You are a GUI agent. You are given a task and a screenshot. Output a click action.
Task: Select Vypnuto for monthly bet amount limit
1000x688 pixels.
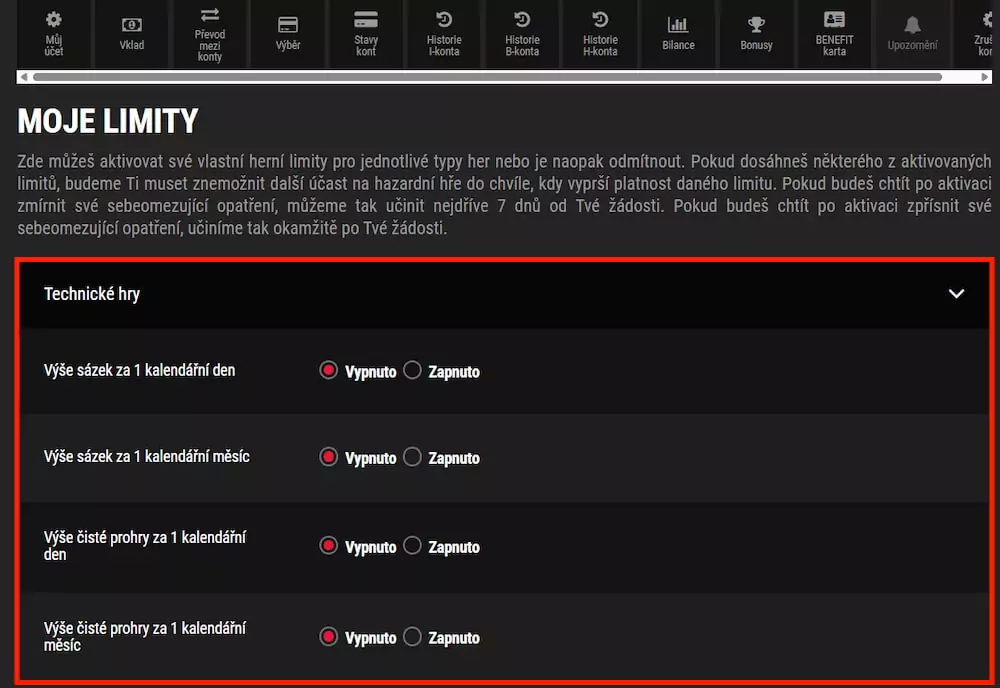click(329, 457)
